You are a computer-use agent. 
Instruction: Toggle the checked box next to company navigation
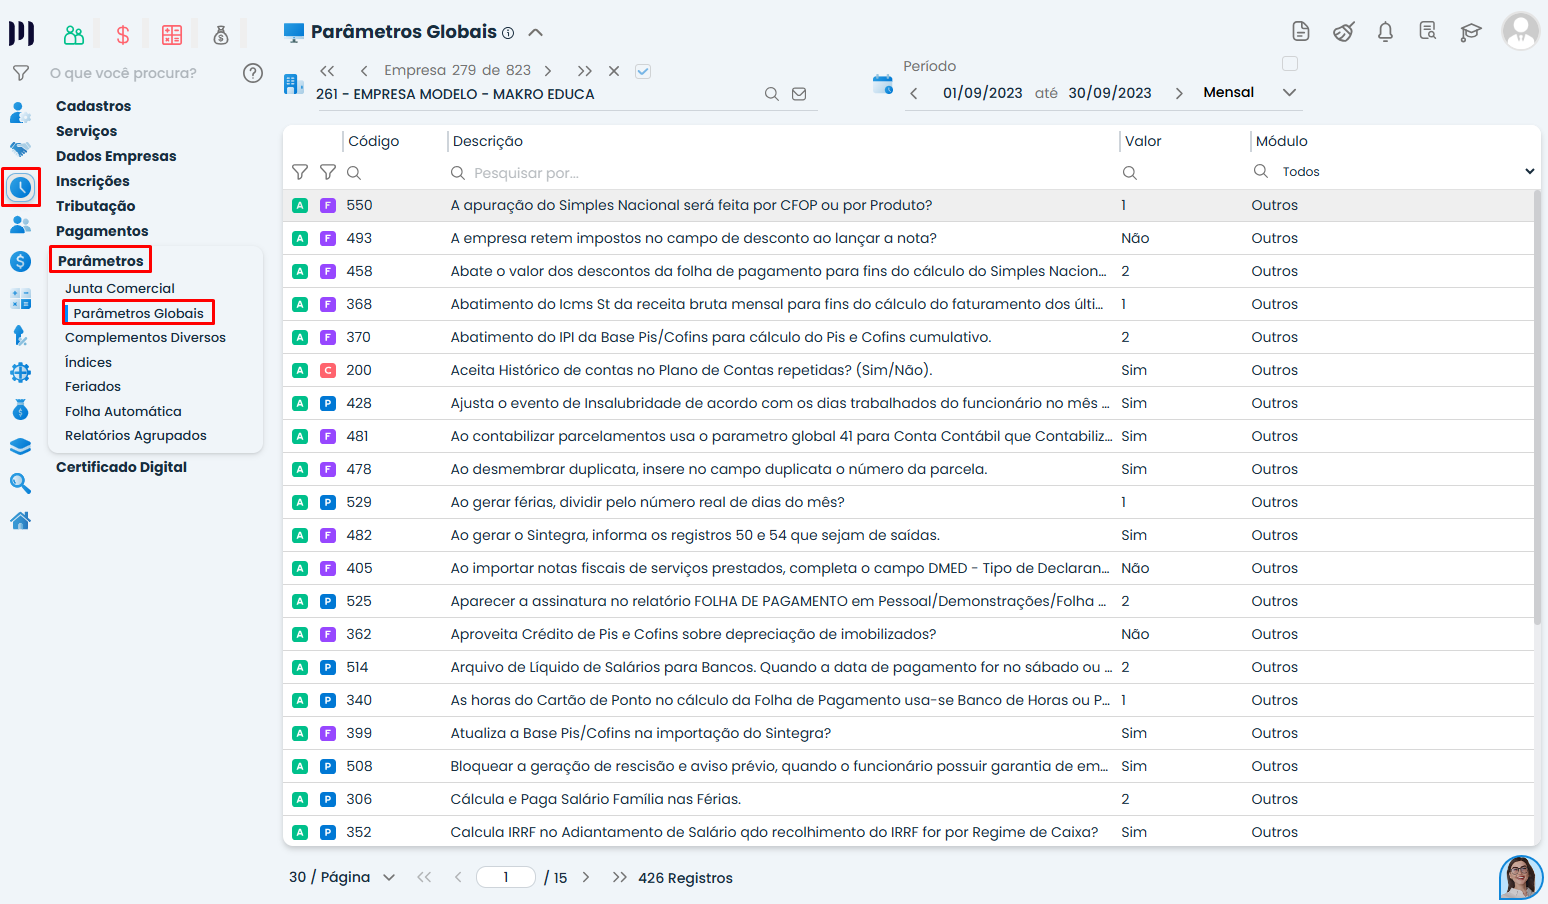coord(643,71)
